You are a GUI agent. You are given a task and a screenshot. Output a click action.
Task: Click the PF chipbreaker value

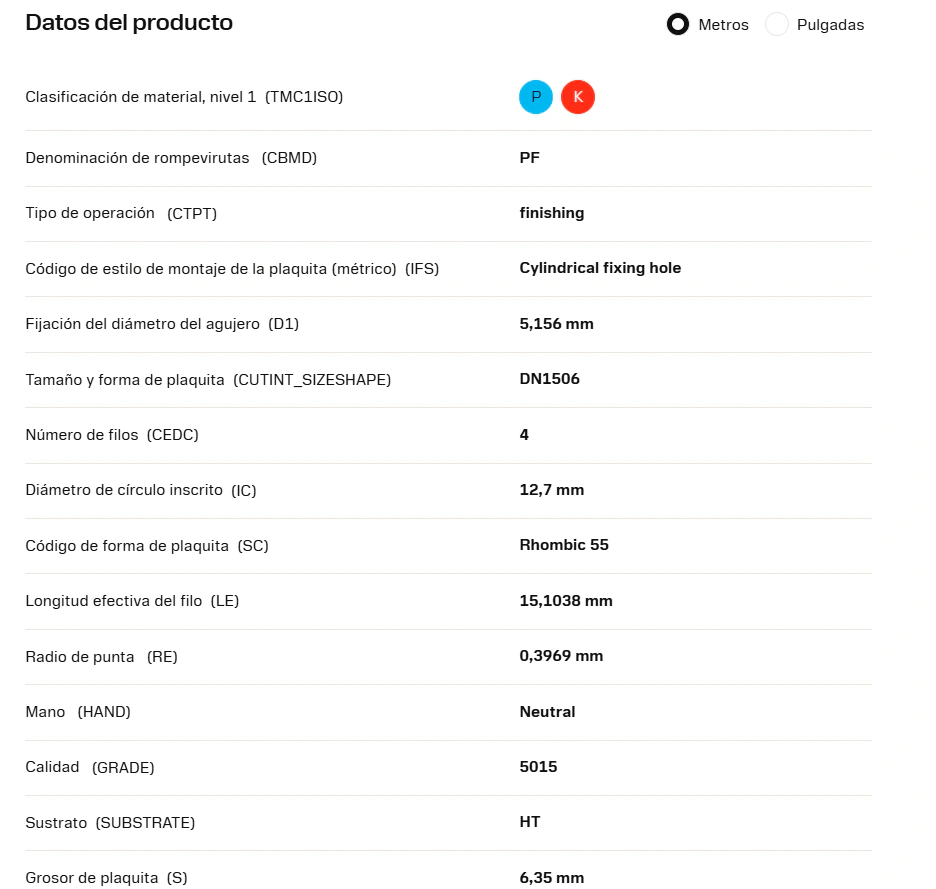[x=529, y=158]
